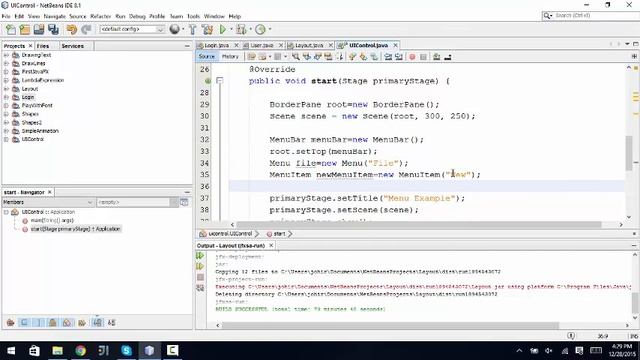This screenshot has height=360, width=640.
Task: Click the Clean and Build Project icon
Action: pyautogui.click(x=207, y=29)
